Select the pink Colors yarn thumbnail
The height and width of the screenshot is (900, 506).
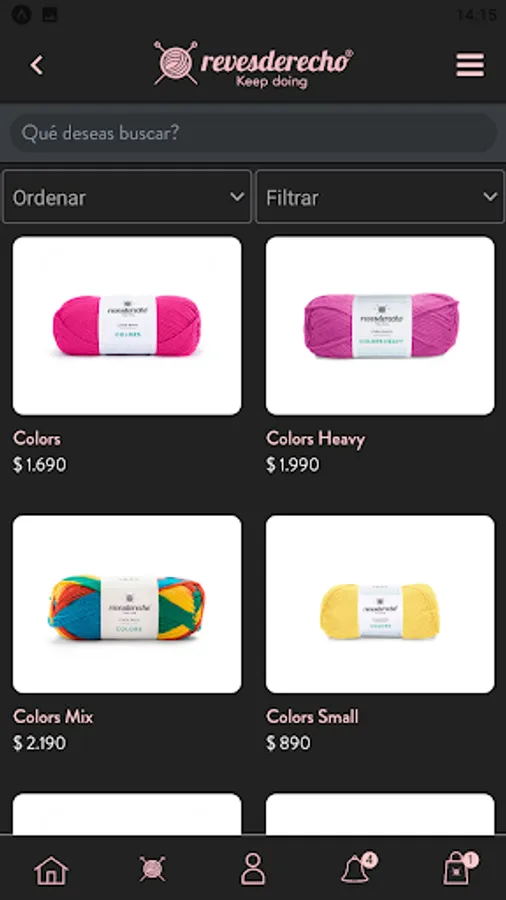[127, 326]
